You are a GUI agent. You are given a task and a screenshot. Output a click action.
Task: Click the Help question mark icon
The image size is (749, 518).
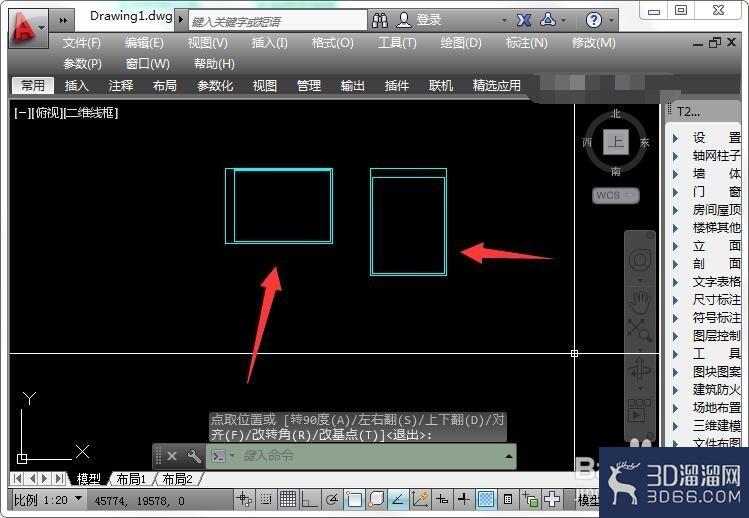point(594,20)
